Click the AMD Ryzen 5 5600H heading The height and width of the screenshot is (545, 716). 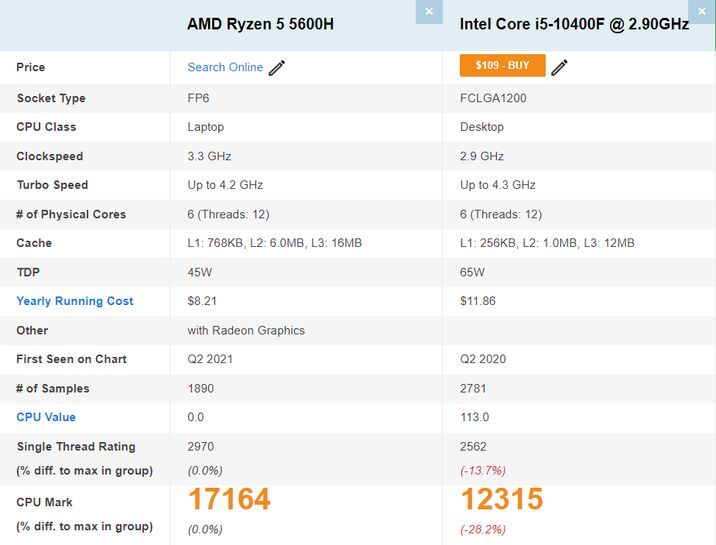(260, 24)
